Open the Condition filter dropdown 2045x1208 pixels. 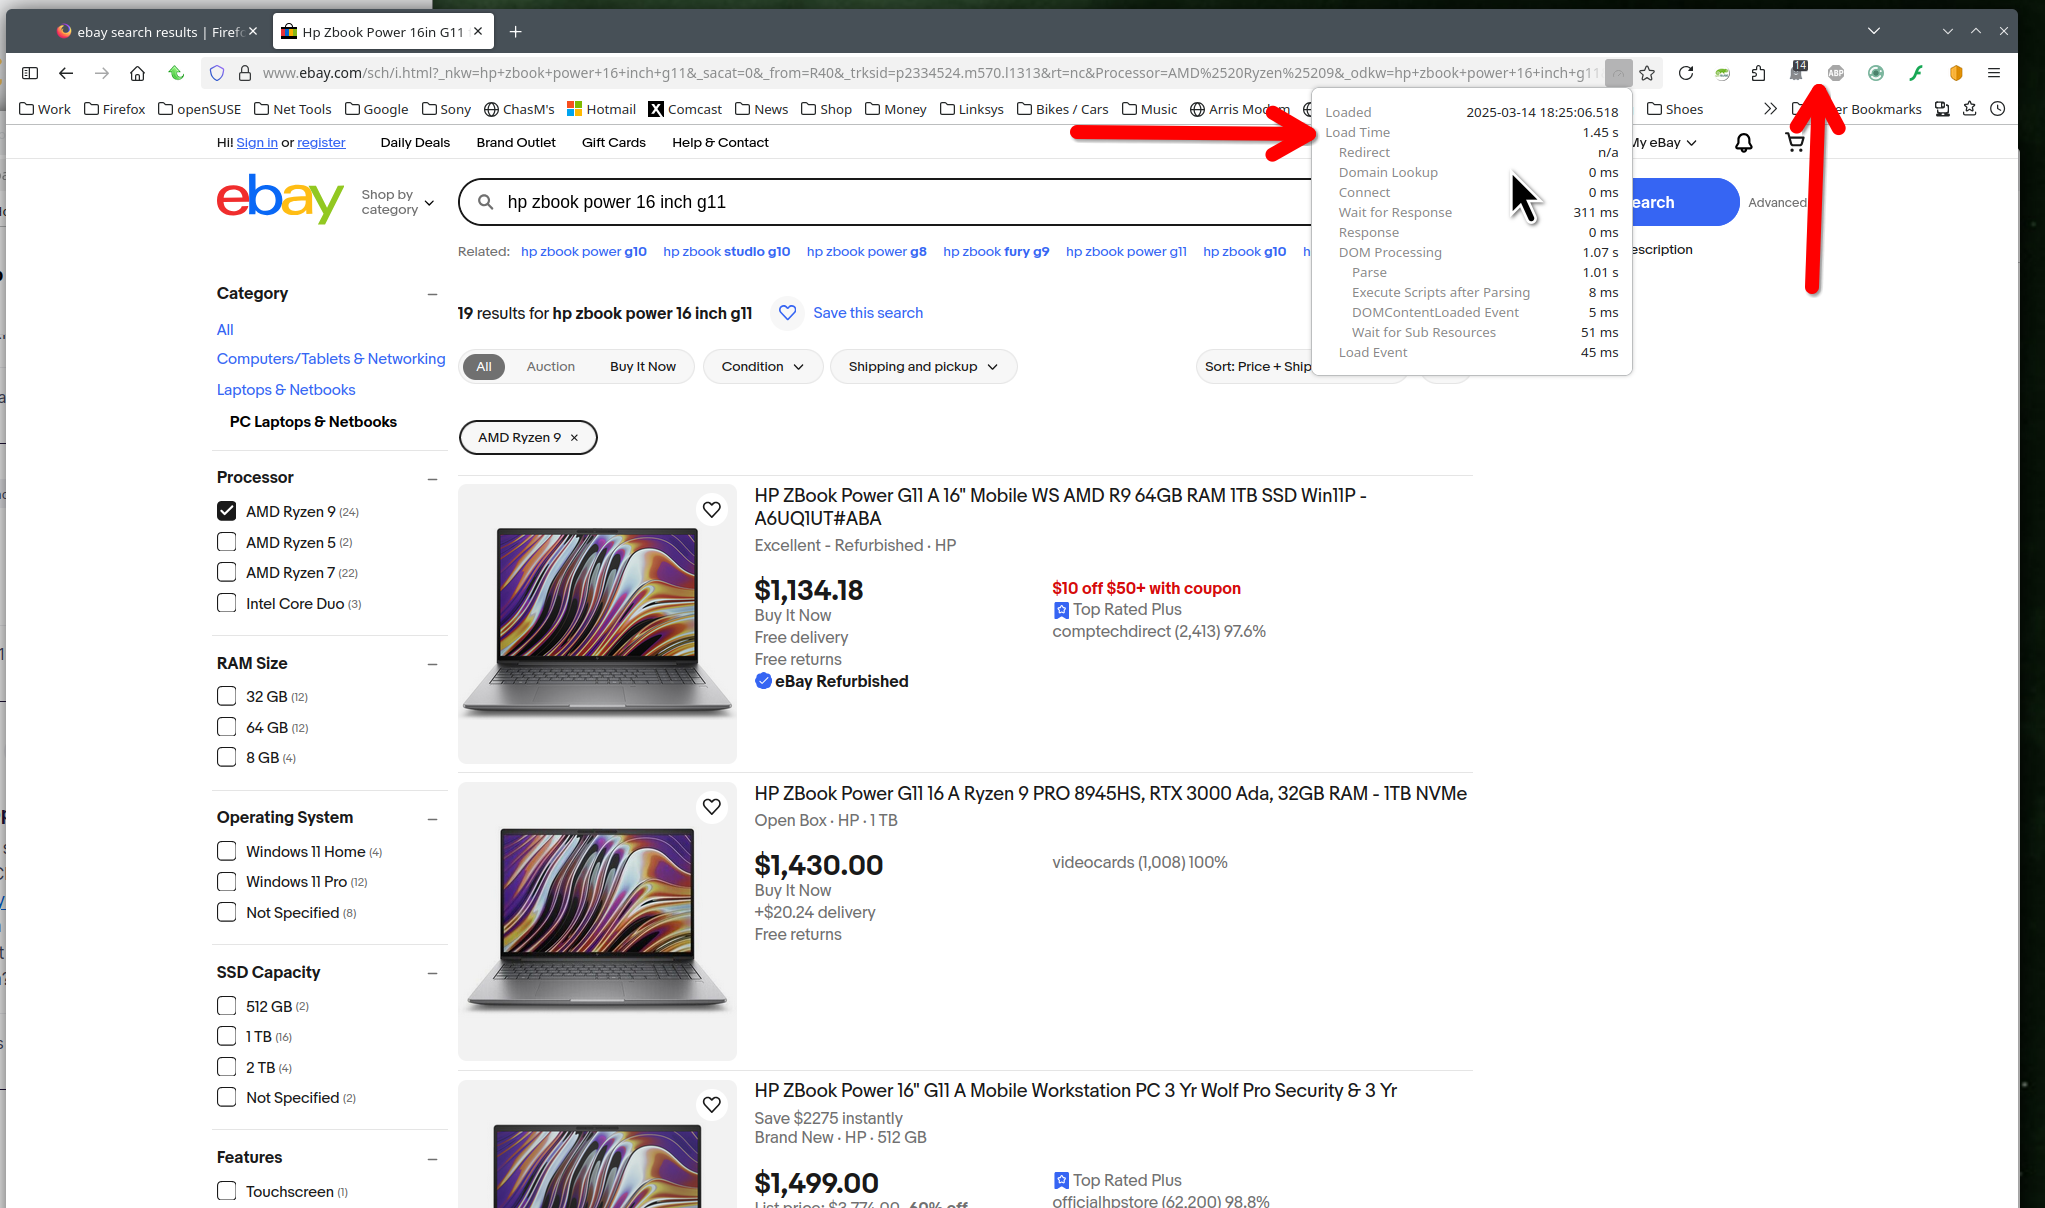pyautogui.click(x=763, y=367)
